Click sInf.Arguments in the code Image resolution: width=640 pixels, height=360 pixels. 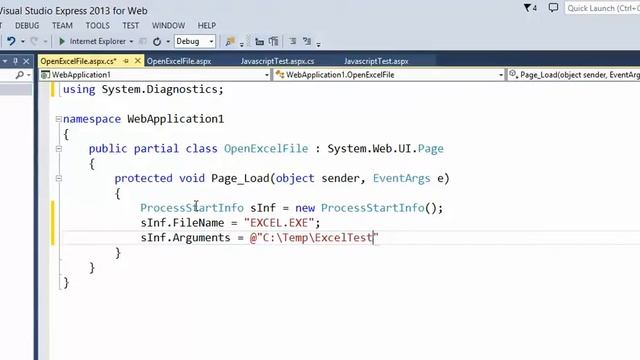[185, 238]
